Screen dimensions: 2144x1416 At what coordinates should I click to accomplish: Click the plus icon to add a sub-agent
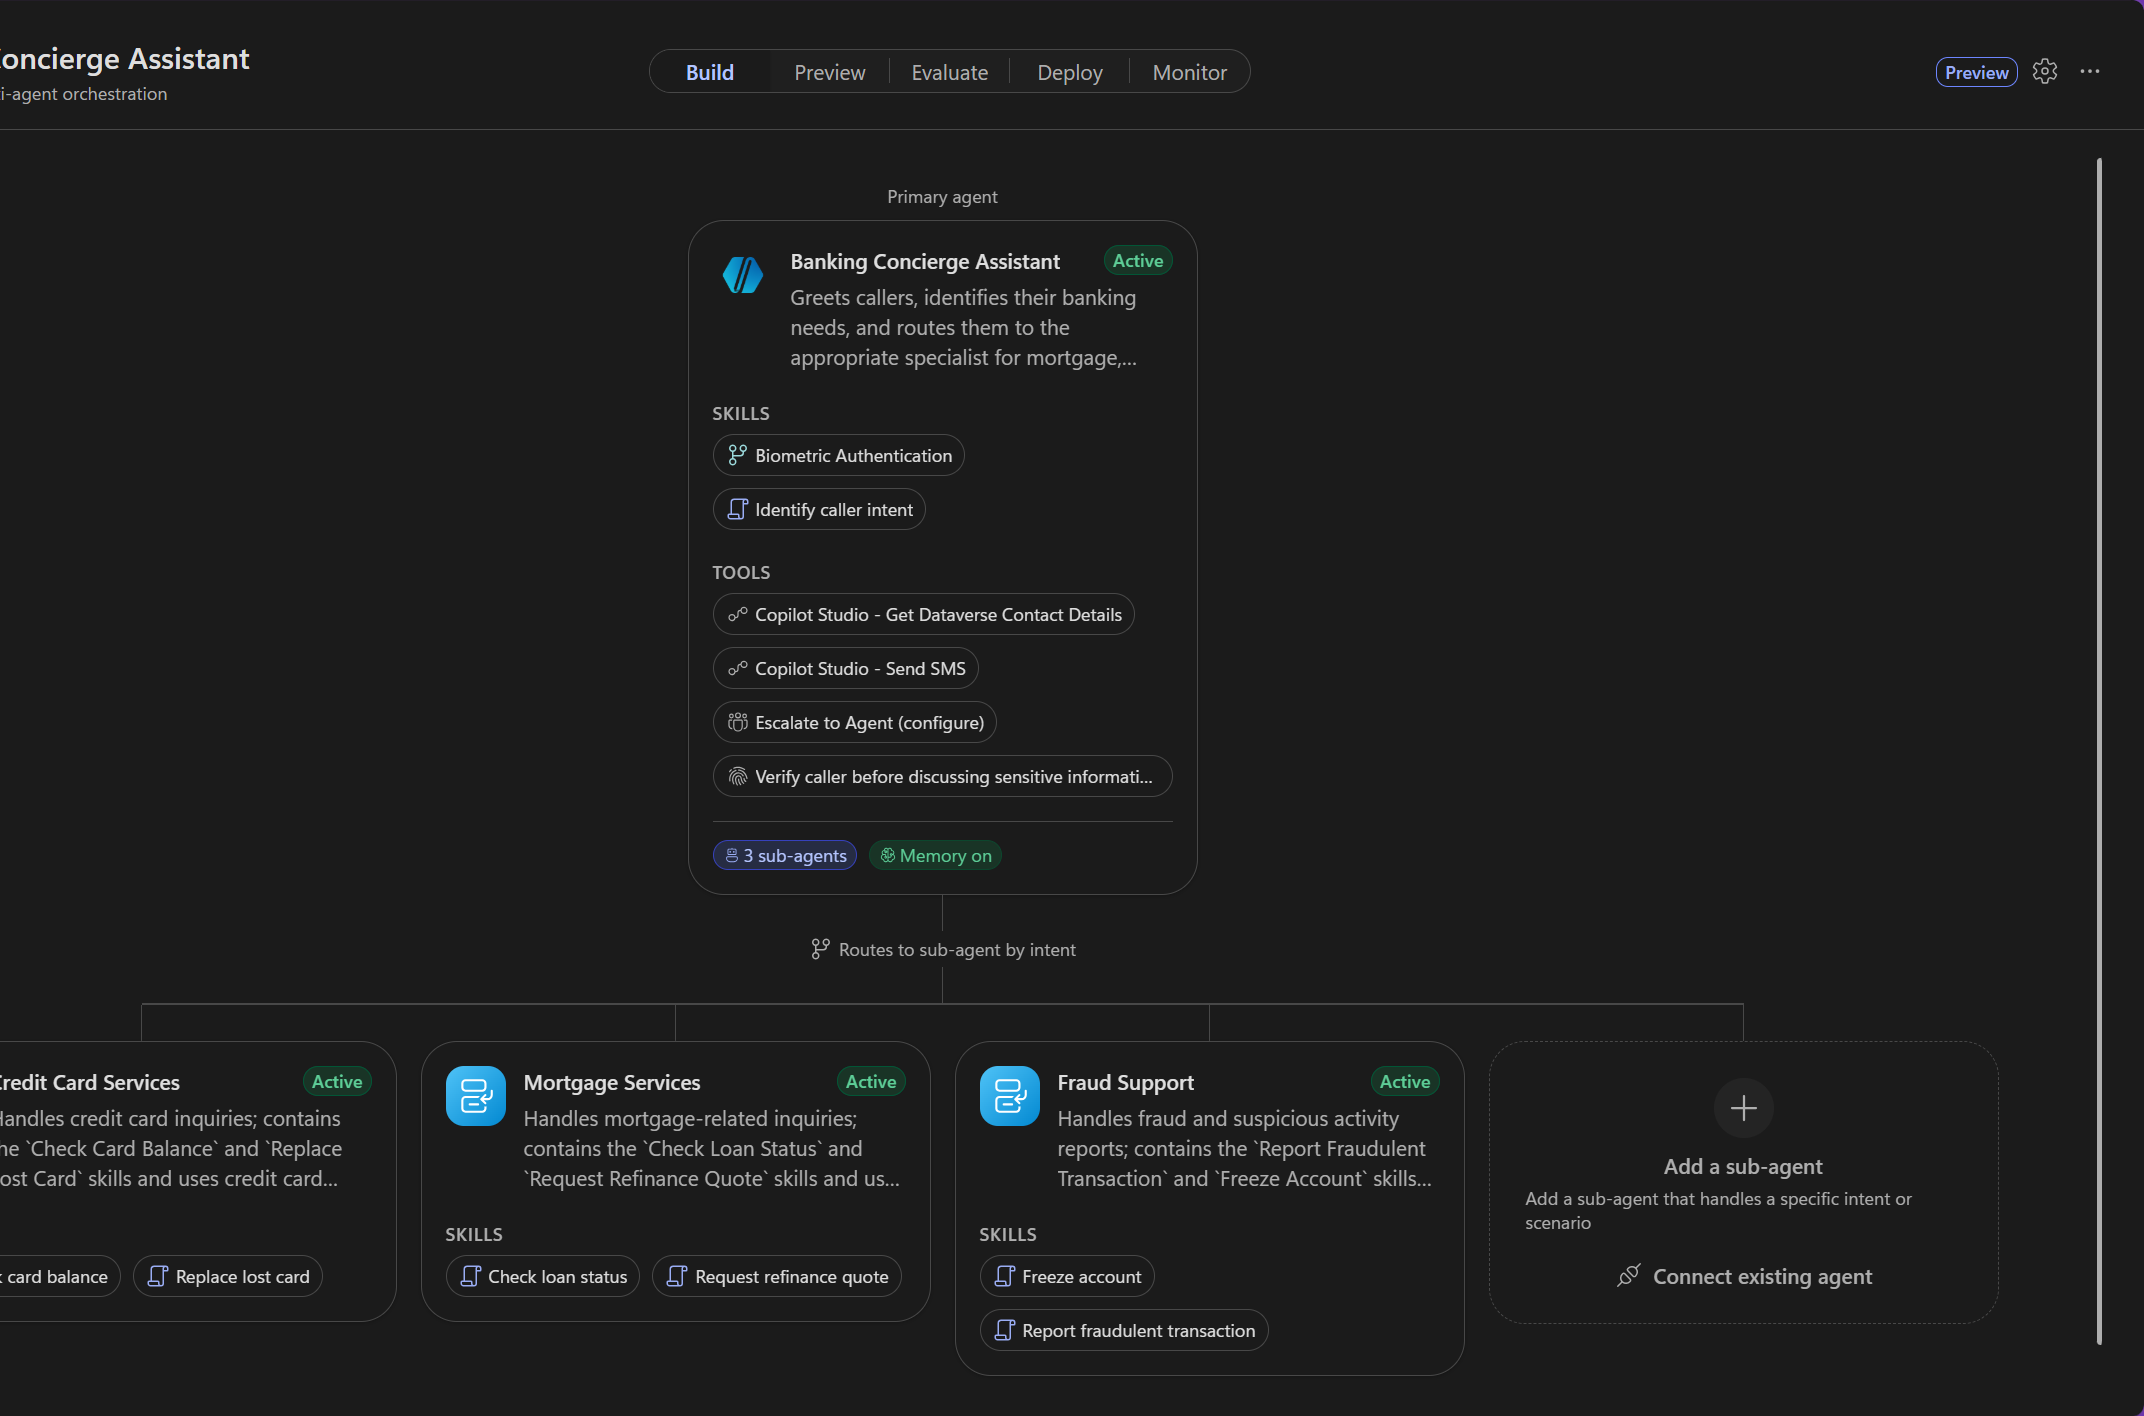(1744, 1108)
